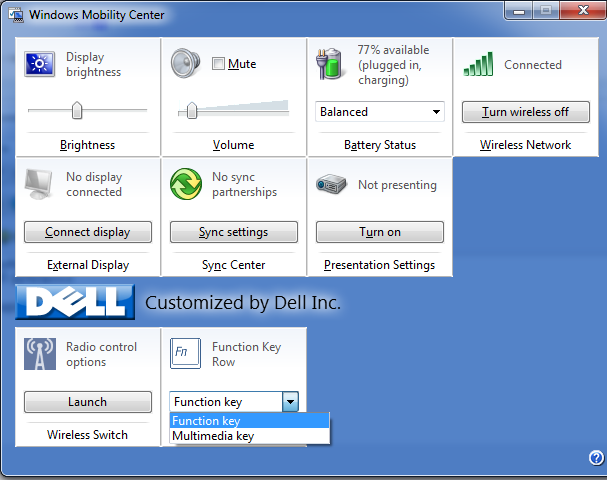Click the wireless signal bars icon
This screenshot has height=480, width=607.
478,64
